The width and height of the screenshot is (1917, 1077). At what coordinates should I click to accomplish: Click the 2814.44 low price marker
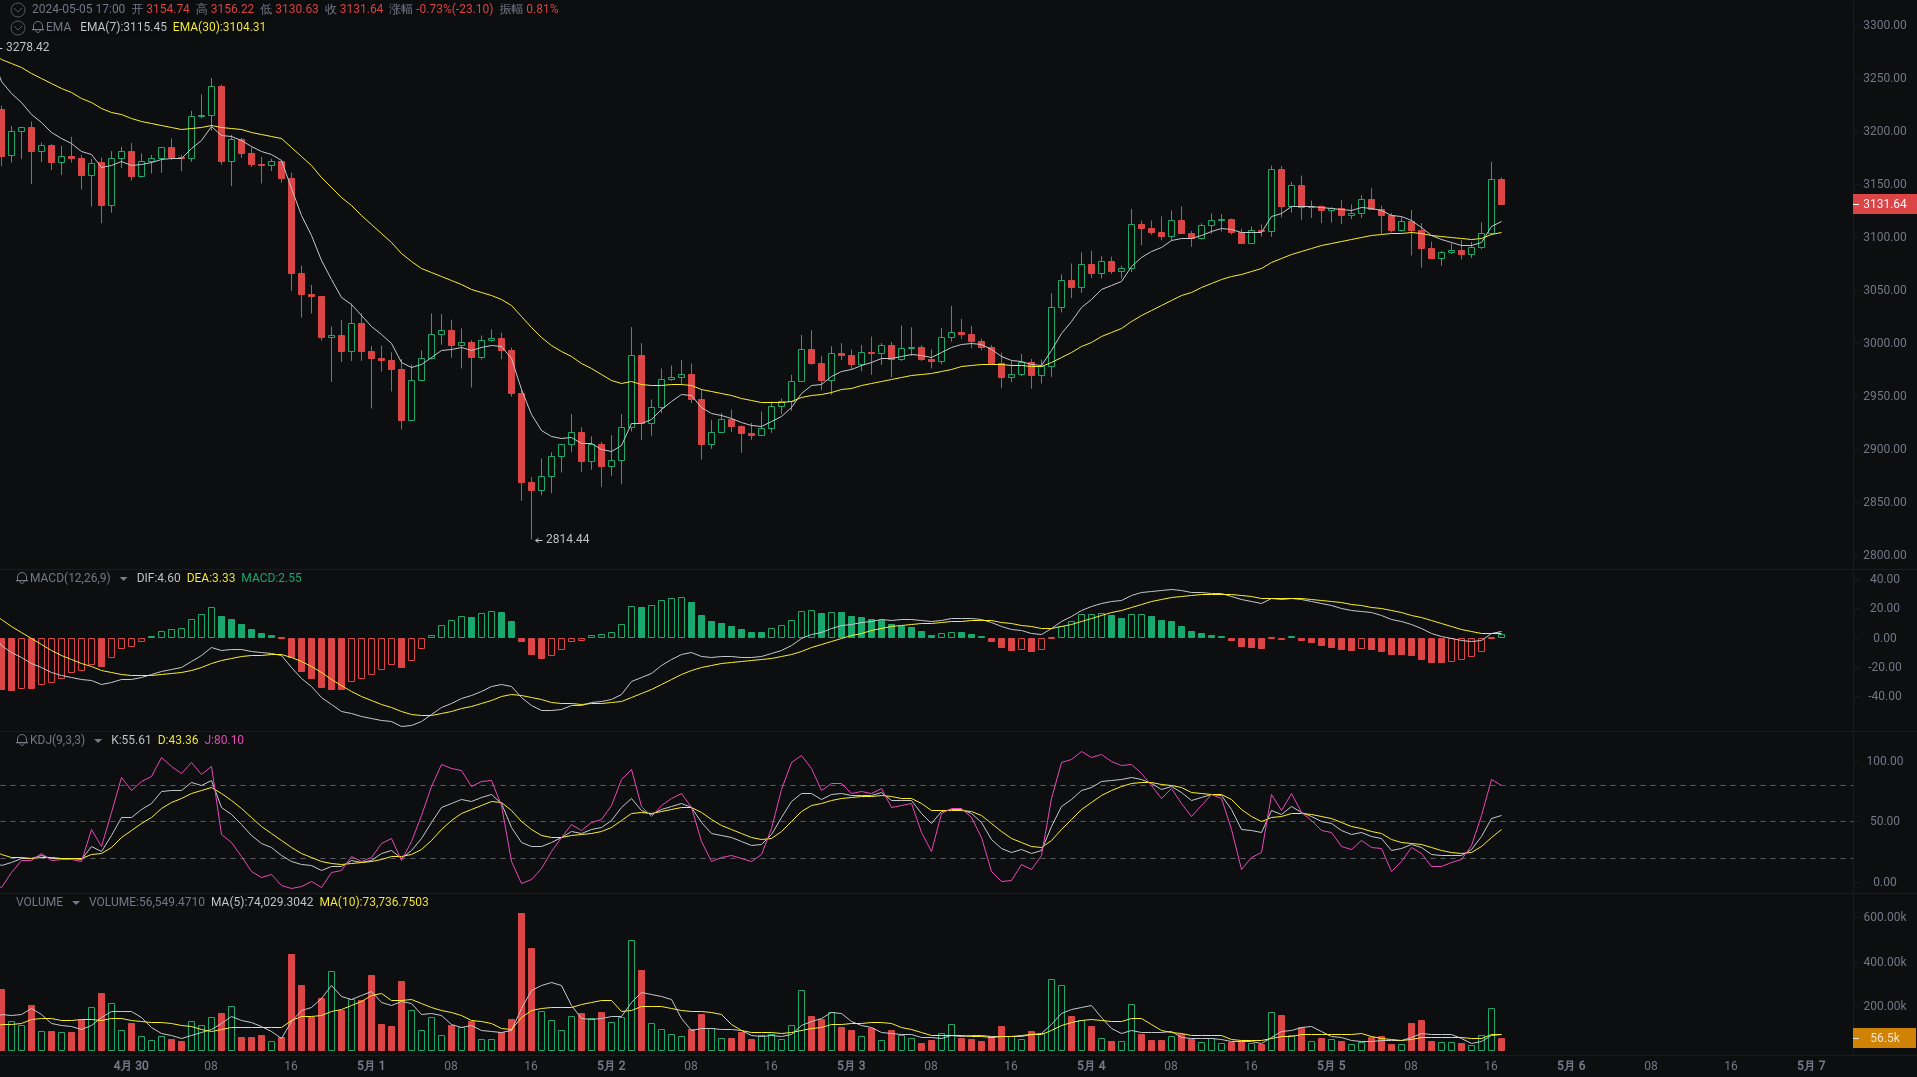coord(567,539)
